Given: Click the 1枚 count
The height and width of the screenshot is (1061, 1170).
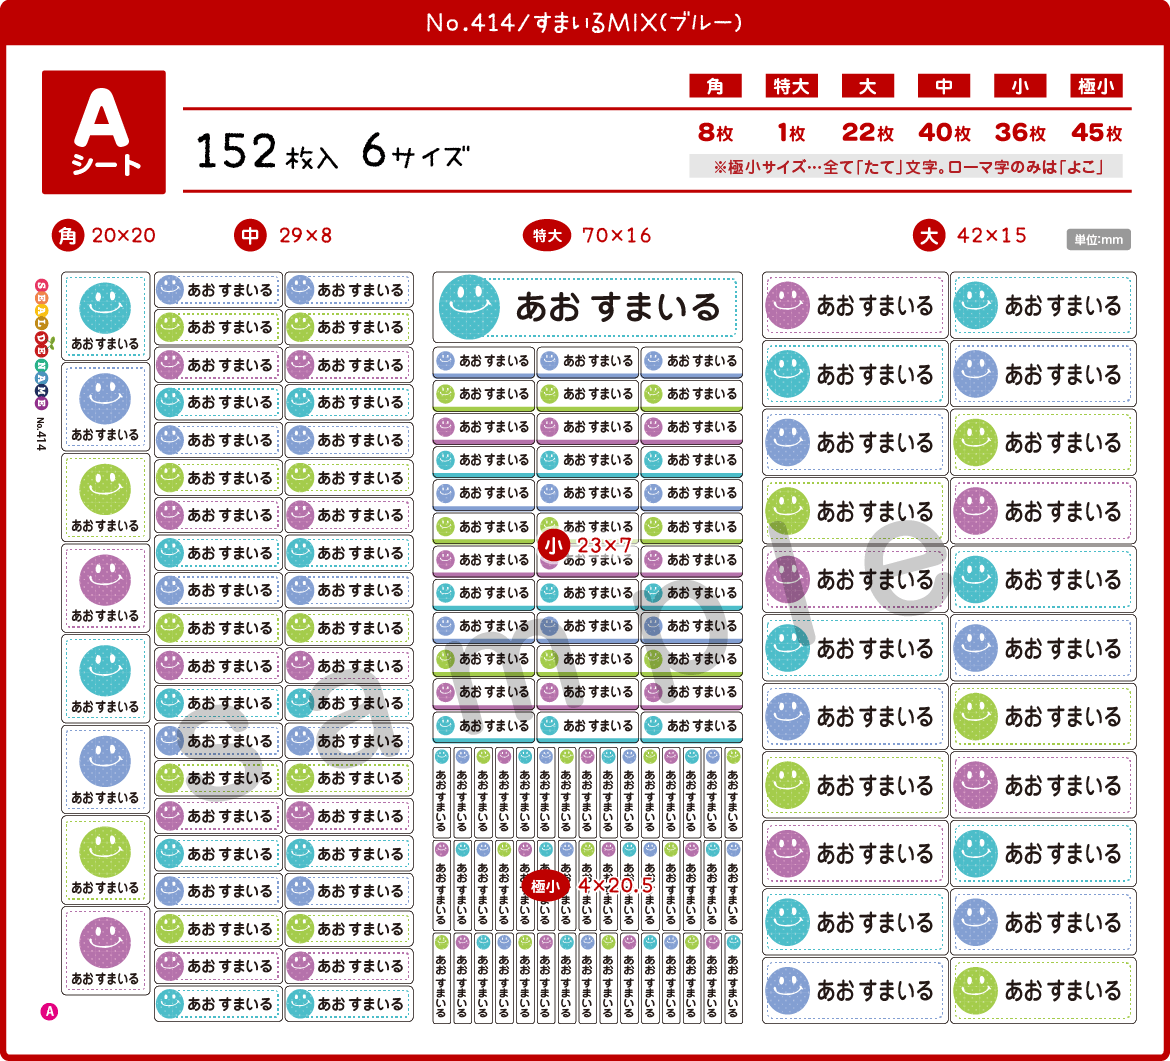Looking at the screenshot, I should 792,133.
